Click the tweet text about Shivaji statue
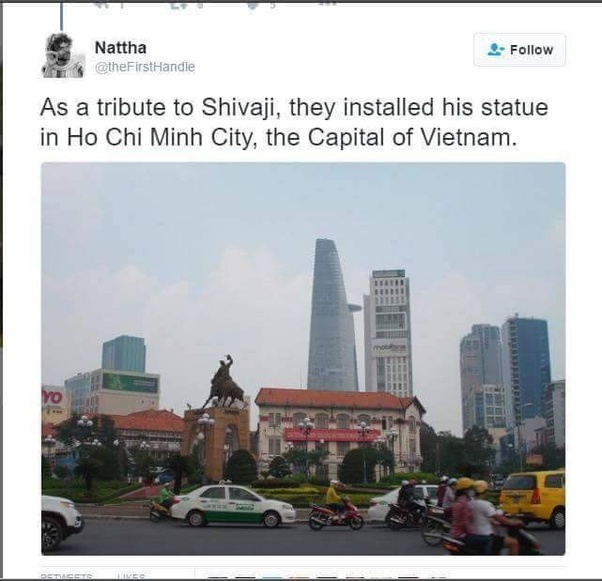The height and width of the screenshot is (581, 602). point(294,122)
